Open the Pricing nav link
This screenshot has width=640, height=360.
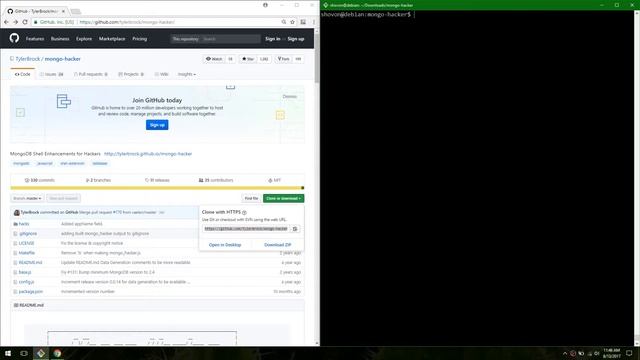point(140,39)
